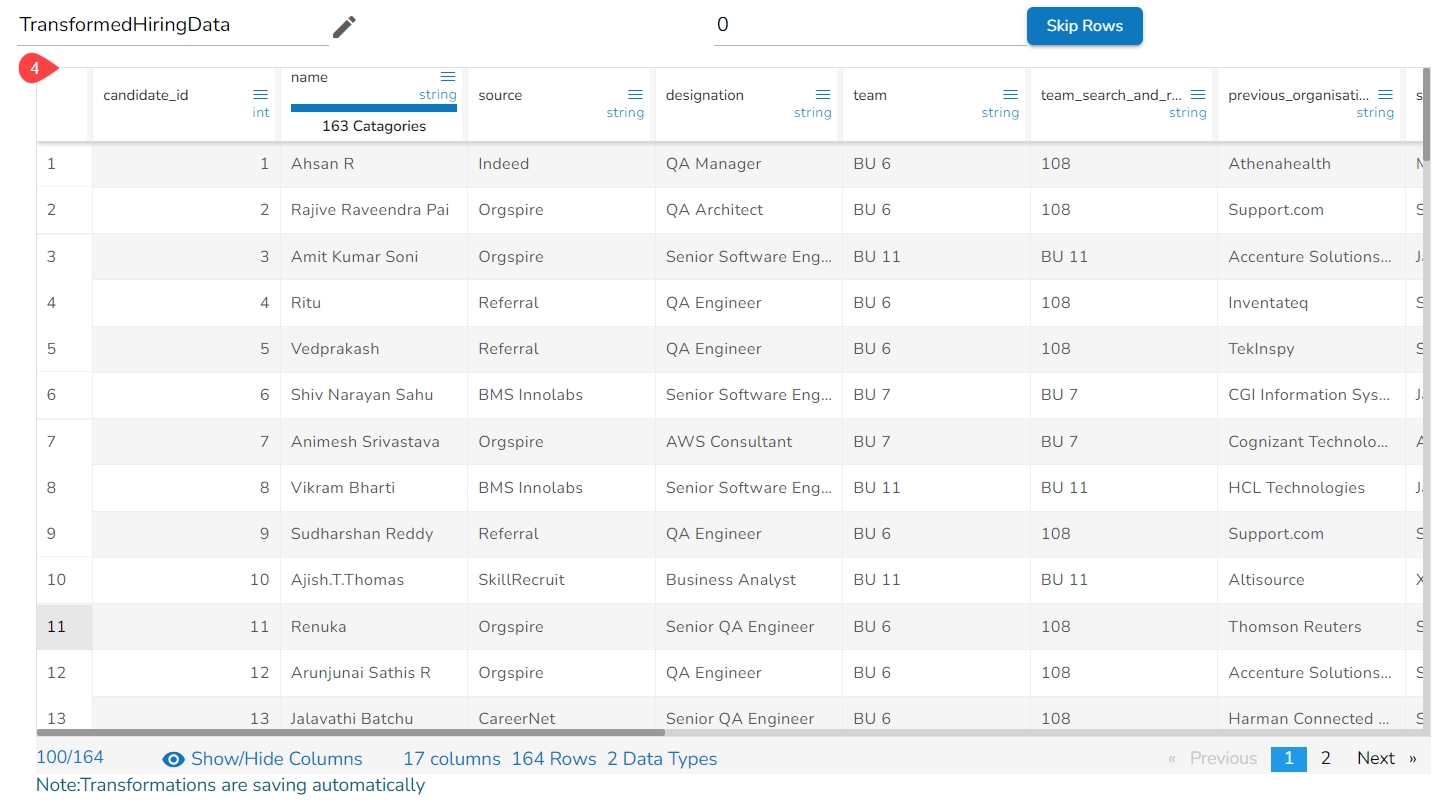1444x805 pixels.
Task: Open the candidate_id column menu icon
Action: pyautogui.click(x=260, y=95)
